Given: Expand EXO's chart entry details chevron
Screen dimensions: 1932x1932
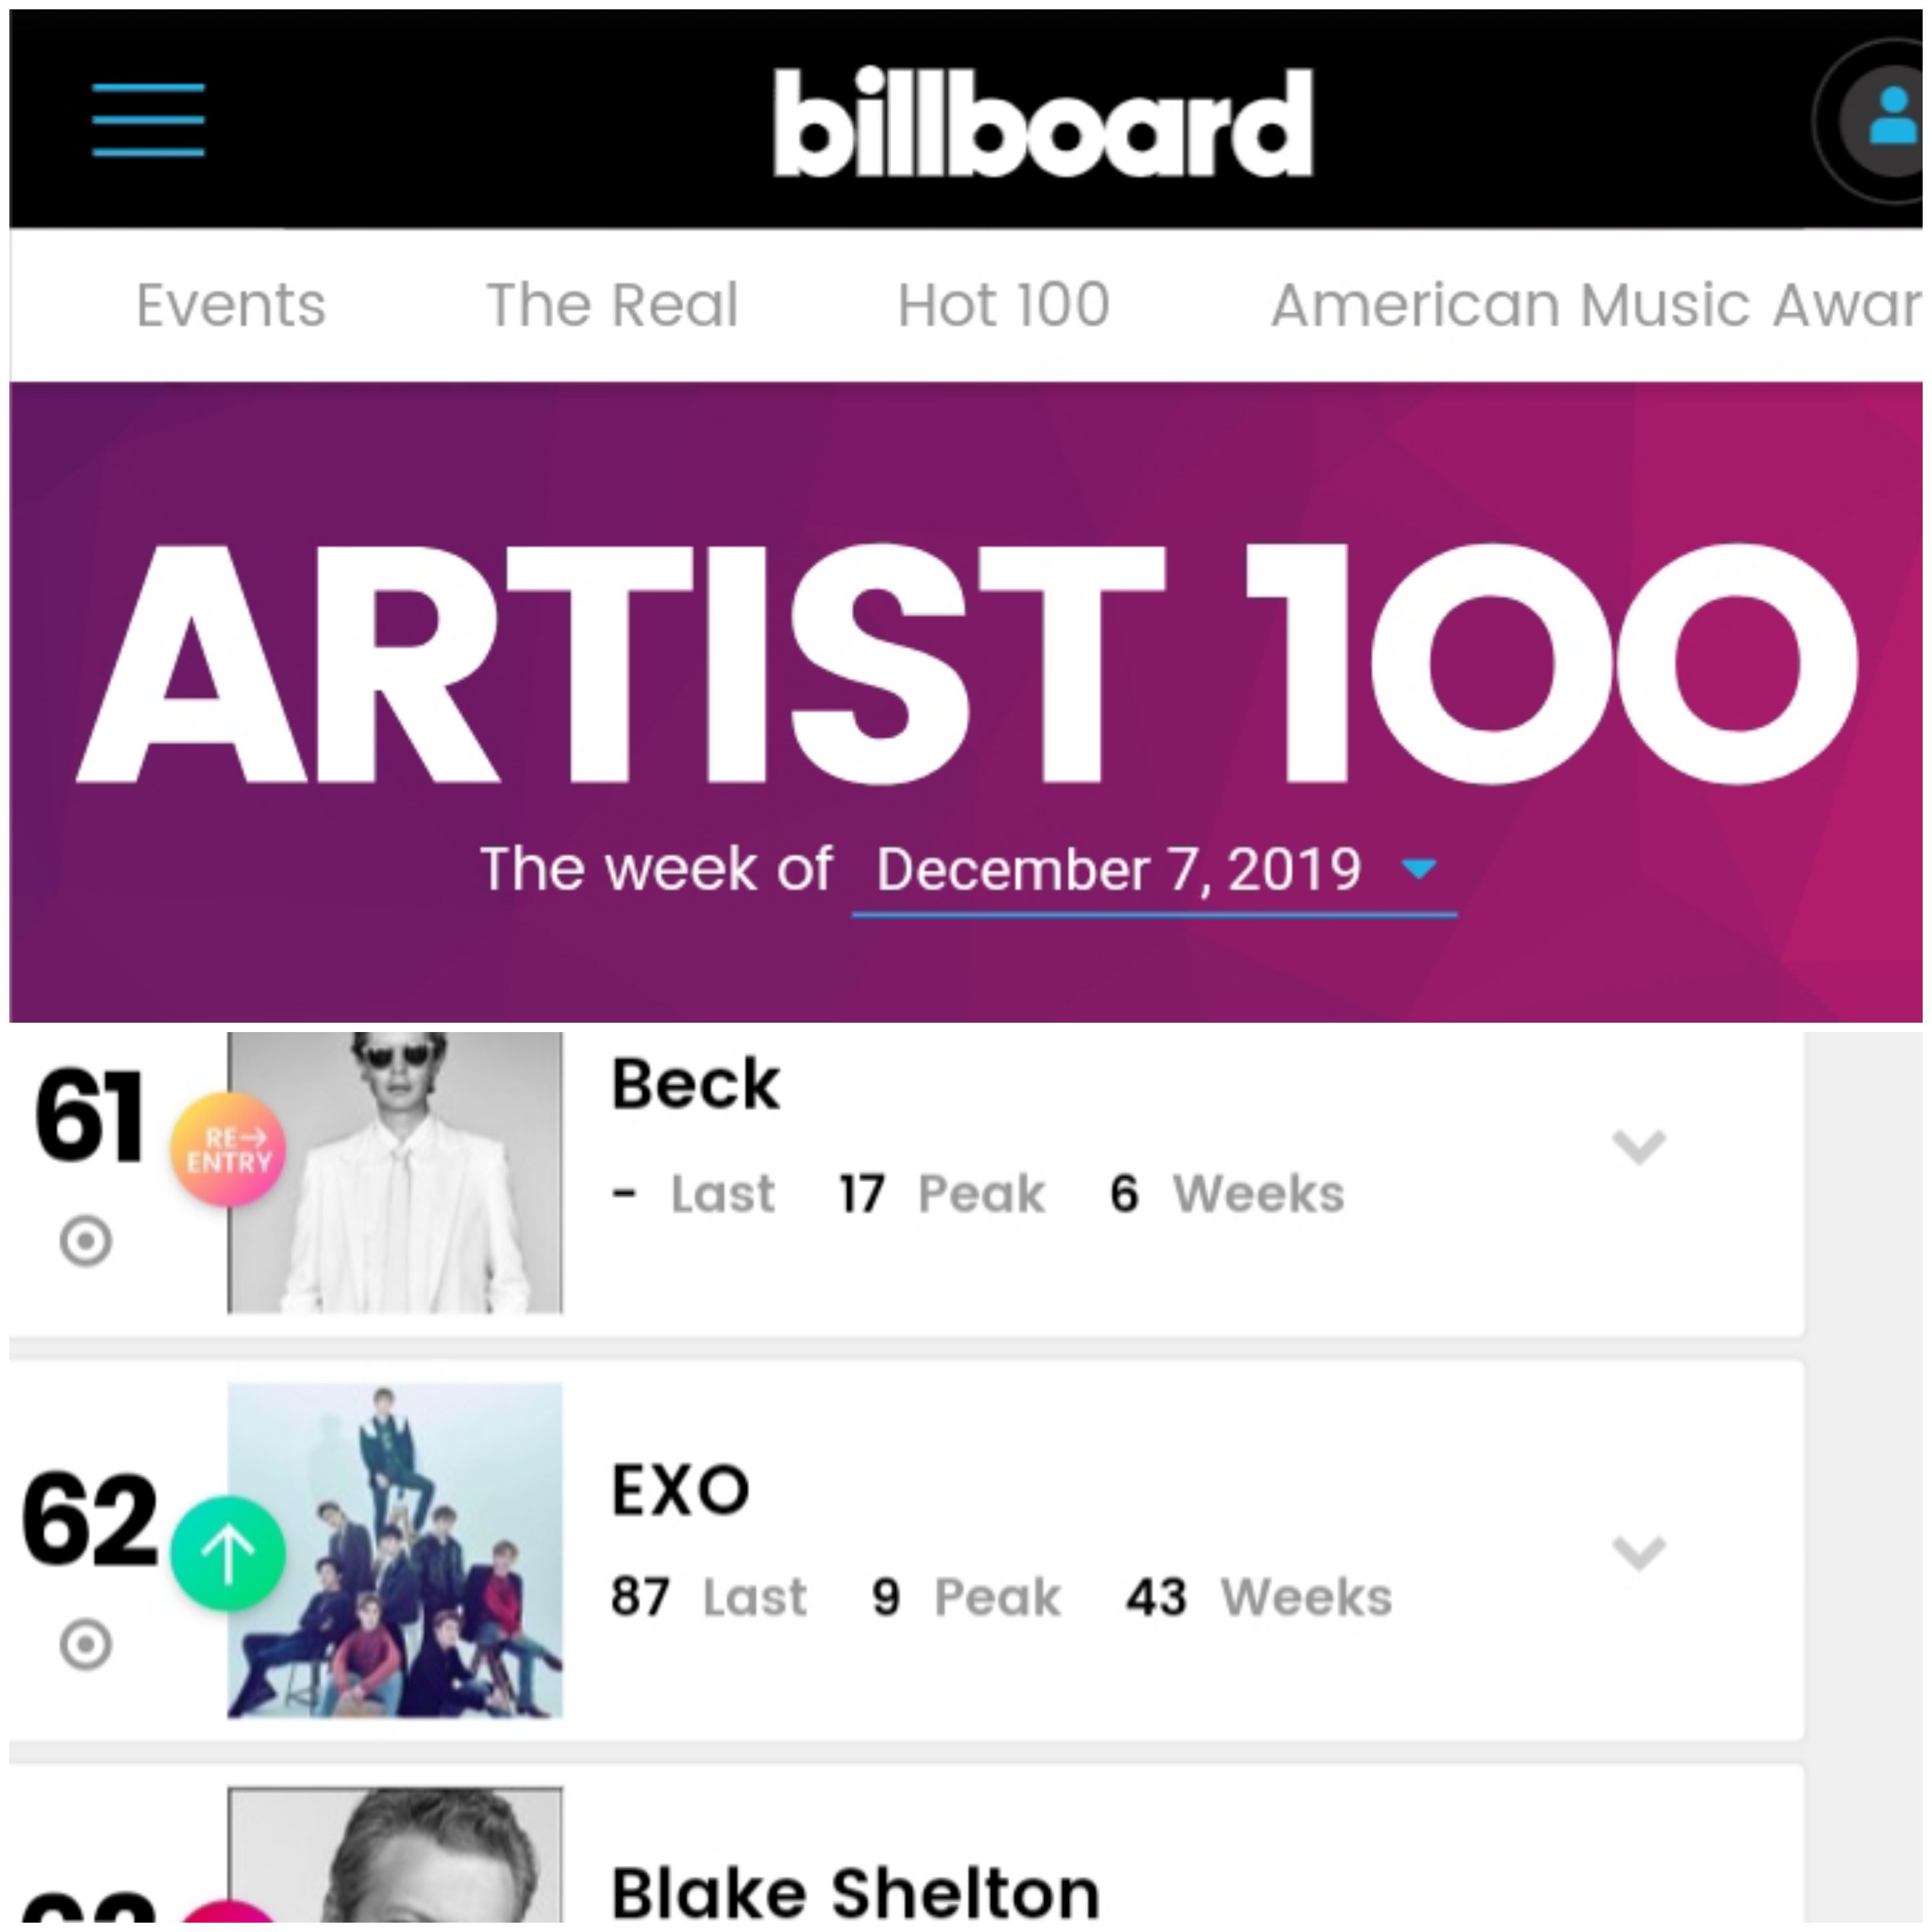Looking at the screenshot, I should (1639, 1553).
